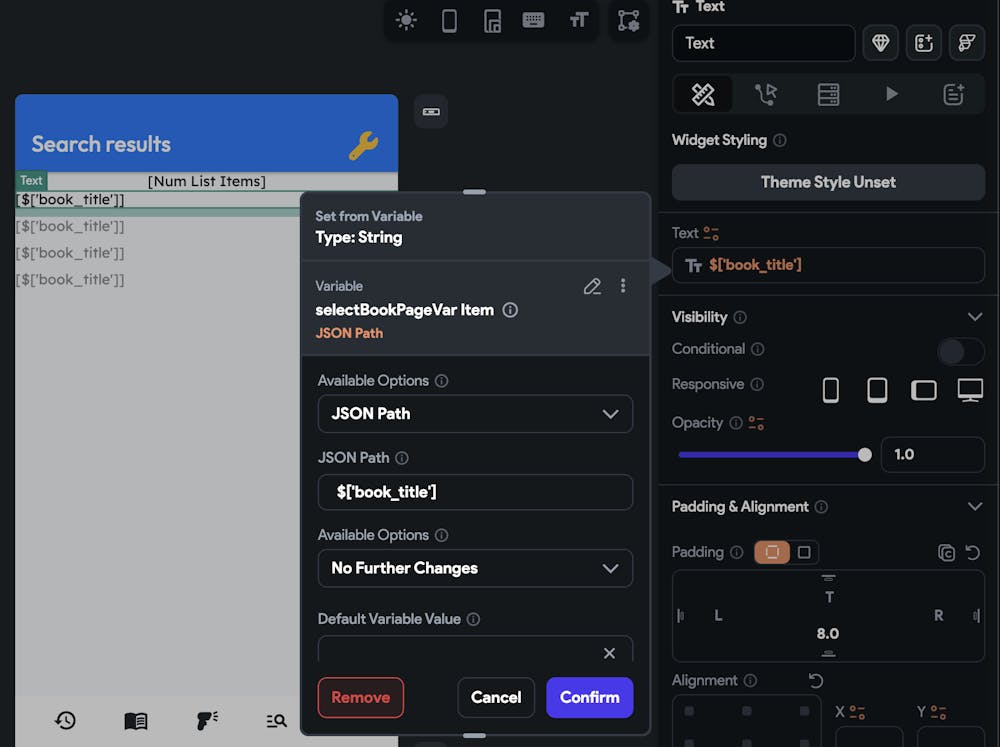The width and height of the screenshot is (1000, 747).
Task: Toggle phone responsive visibility
Action: click(x=830, y=390)
